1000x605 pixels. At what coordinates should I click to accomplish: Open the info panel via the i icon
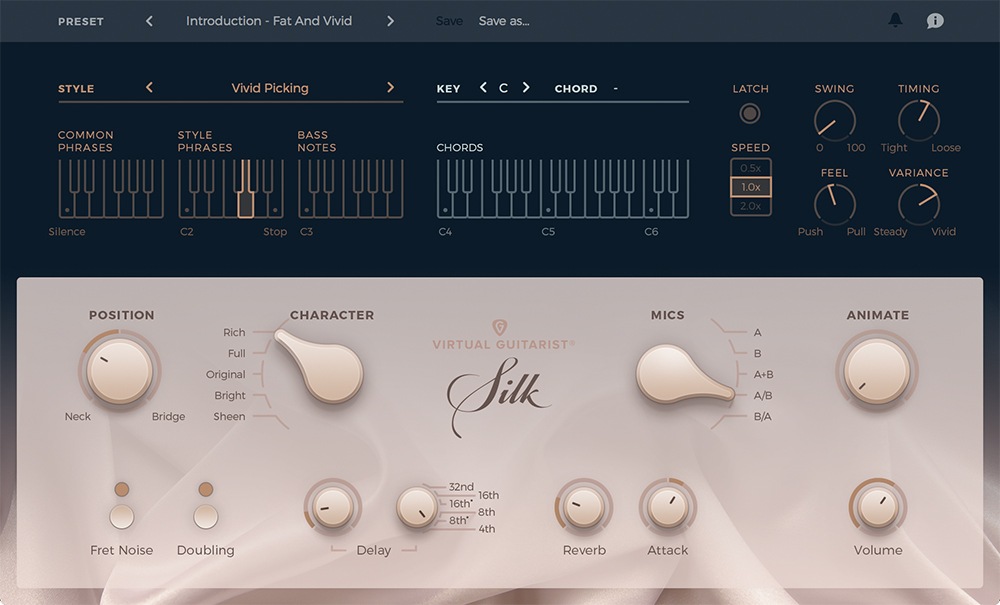(934, 19)
